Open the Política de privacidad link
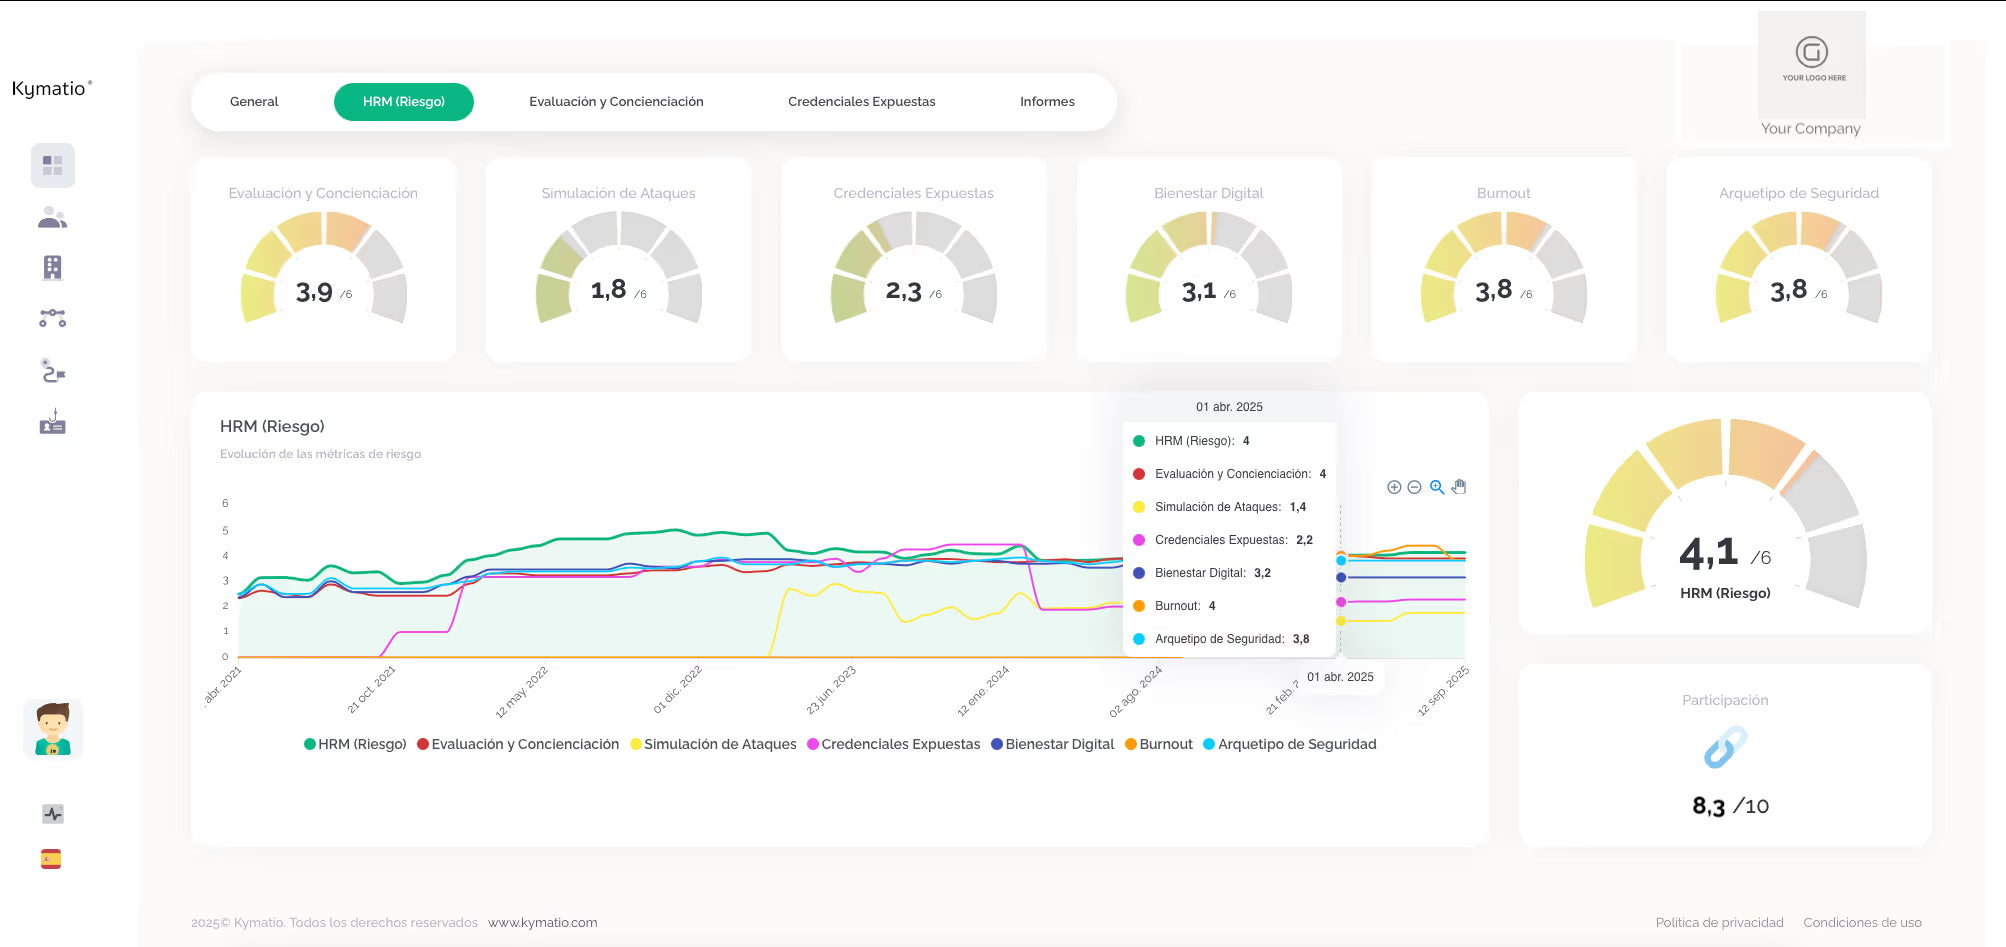2006x947 pixels. click(x=1719, y=923)
